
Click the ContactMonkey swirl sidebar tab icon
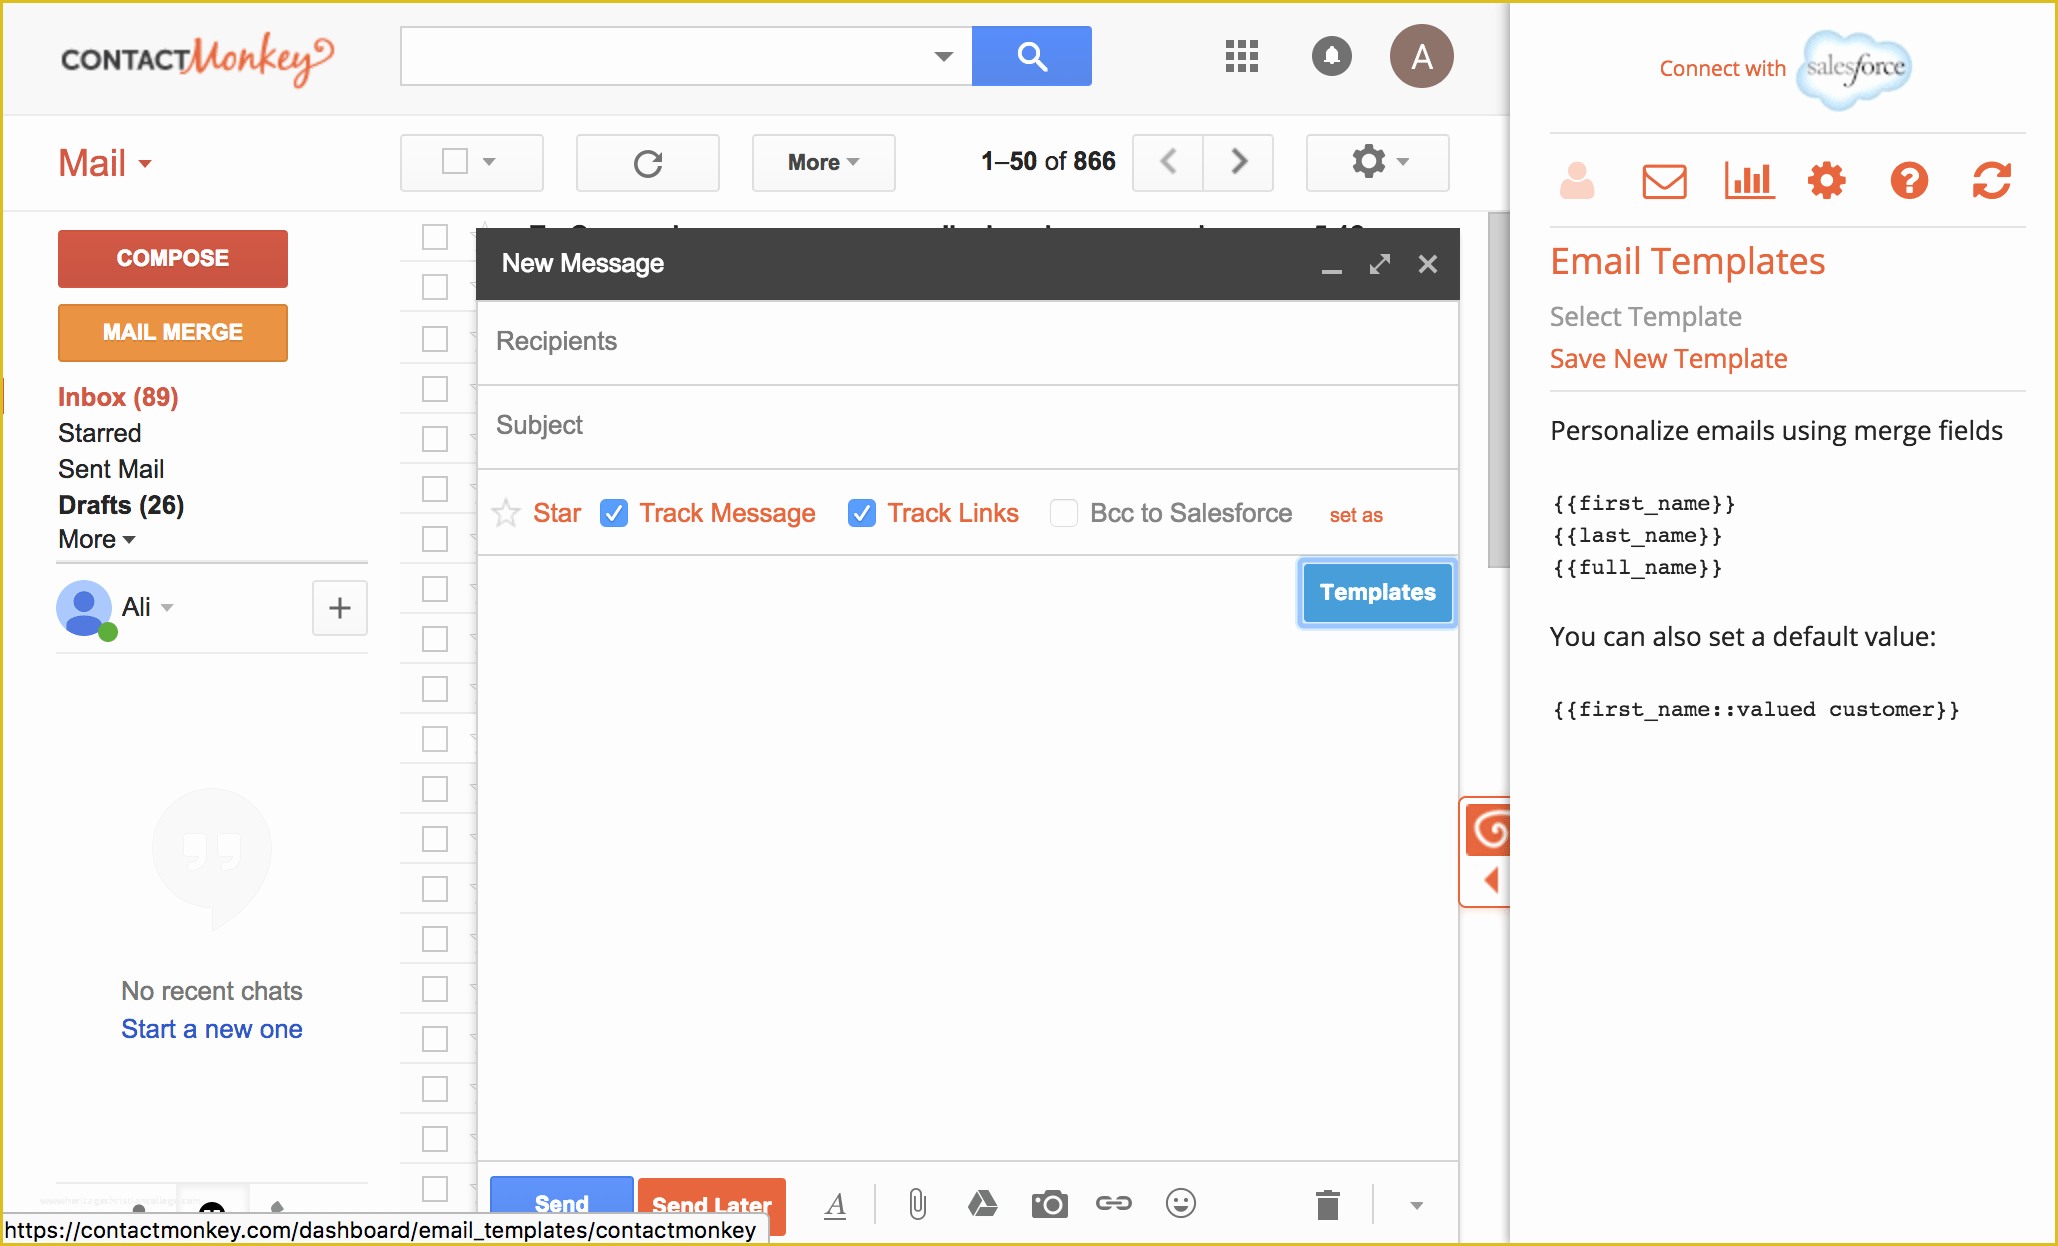click(x=1489, y=830)
